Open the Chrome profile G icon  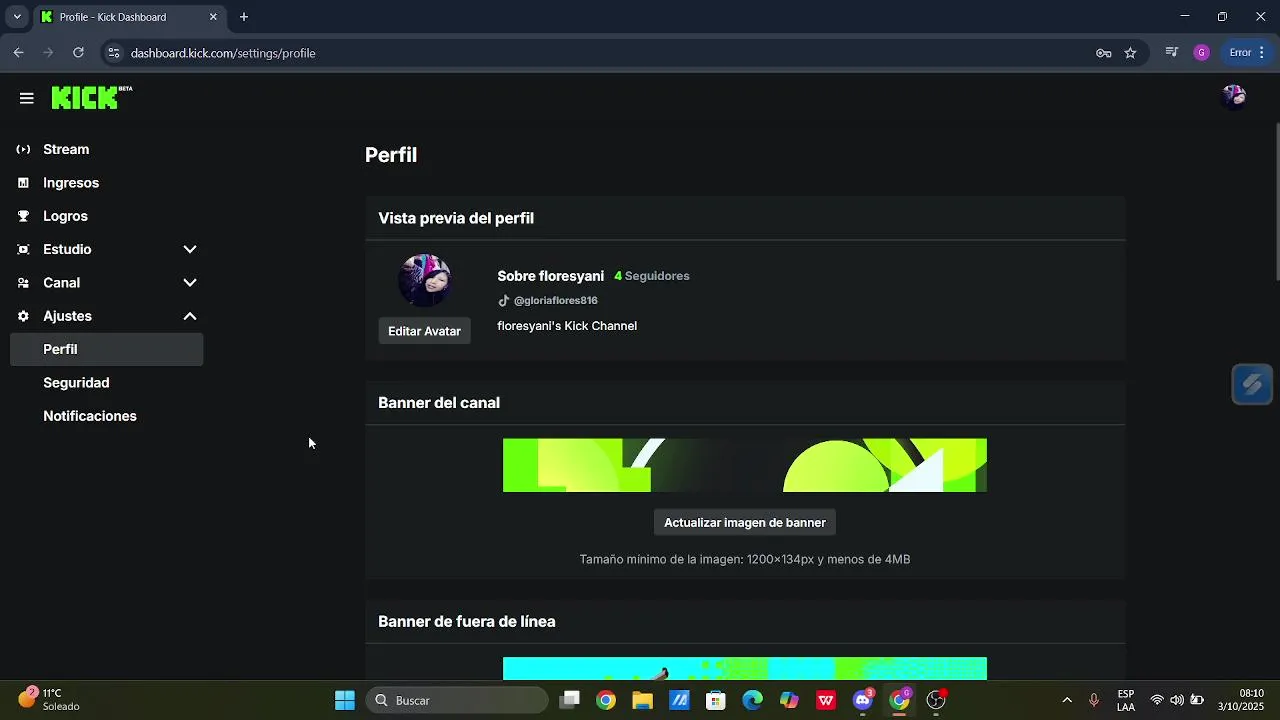point(1202,53)
